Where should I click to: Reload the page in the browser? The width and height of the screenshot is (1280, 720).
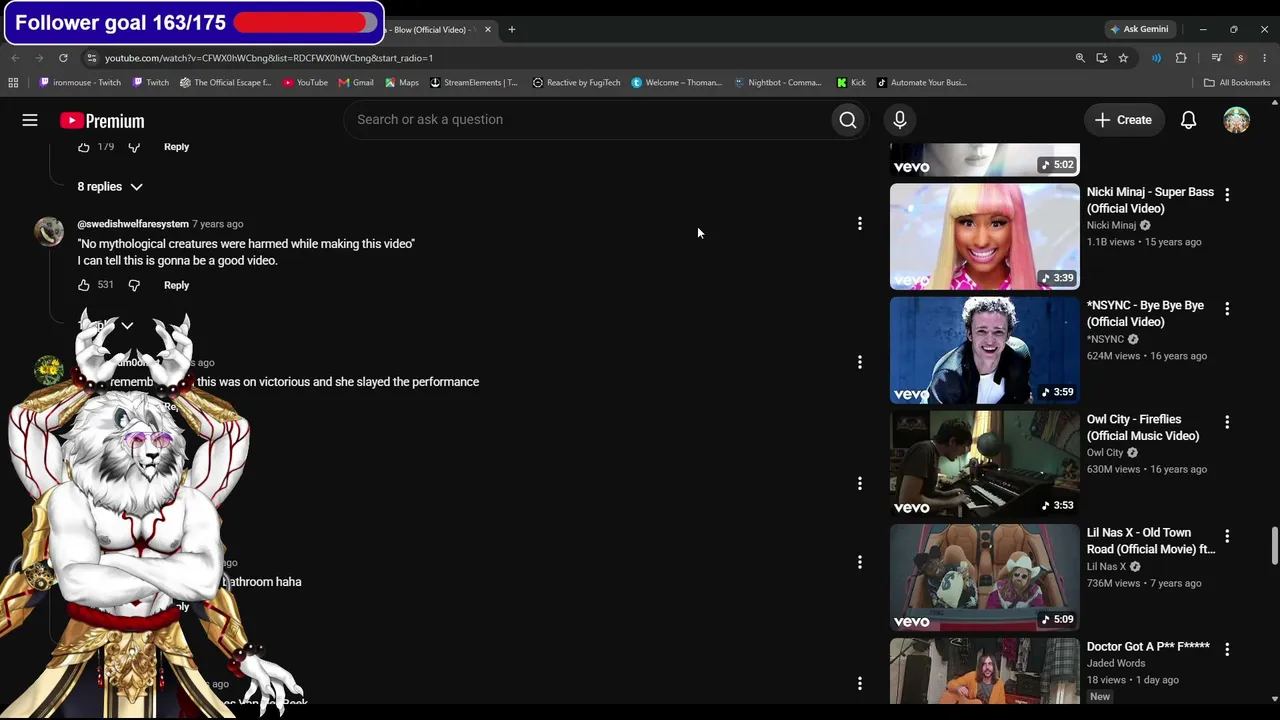(x=63, y=58)
